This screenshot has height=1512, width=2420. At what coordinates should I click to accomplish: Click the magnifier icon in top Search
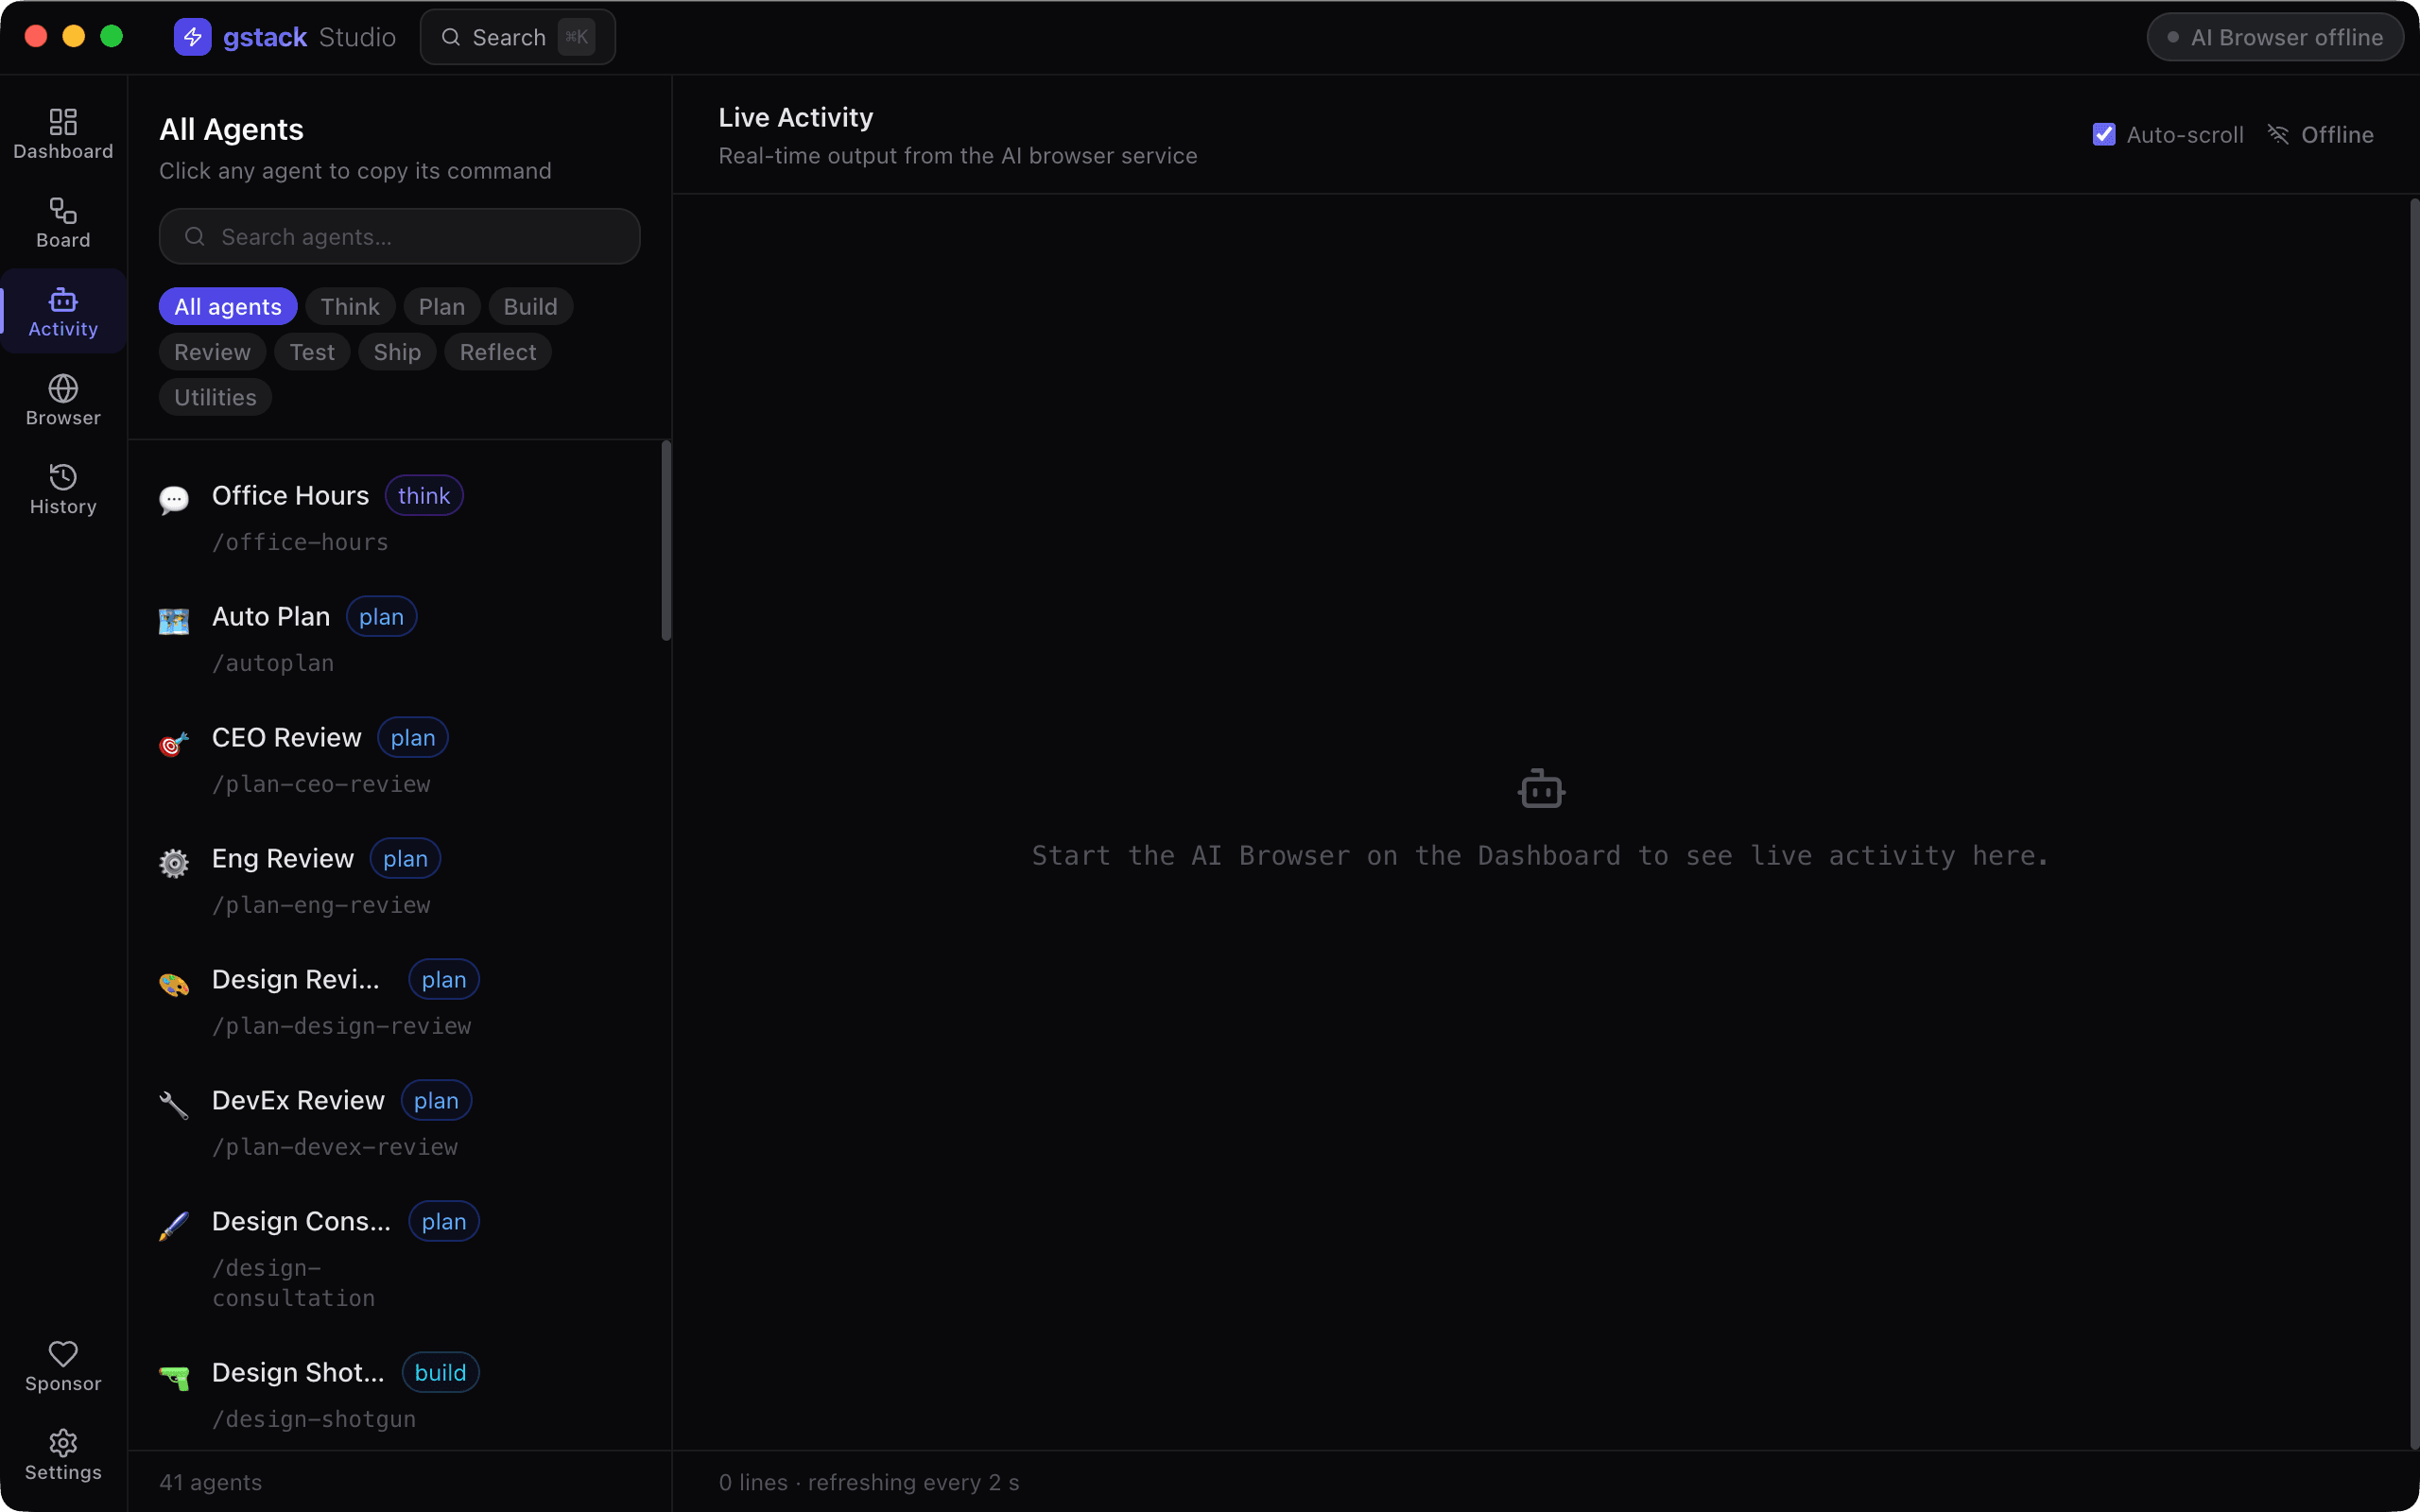[451, 37]
